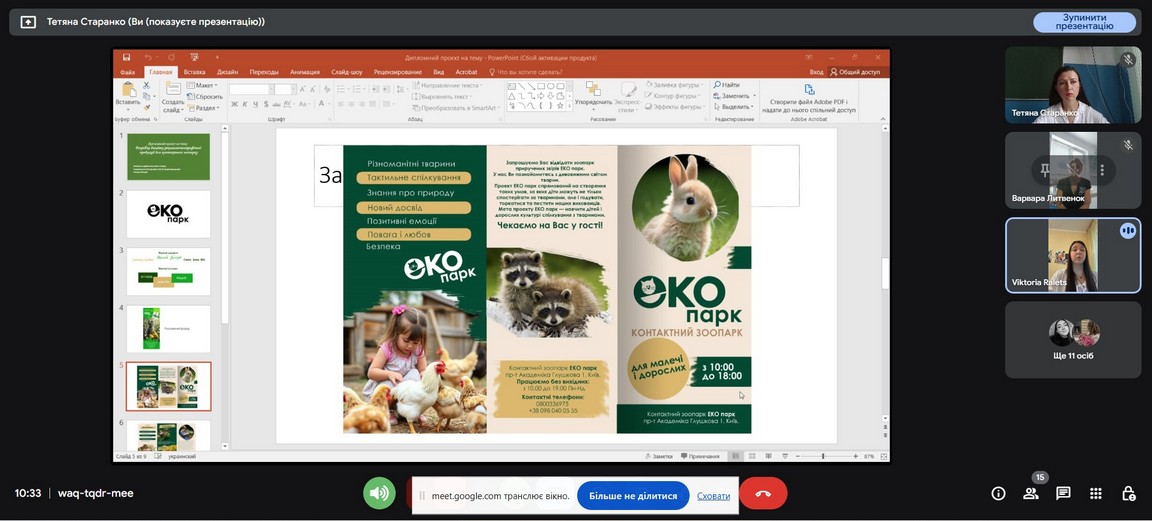
Task: Switch to the Анимация tab
Action: 304,72
